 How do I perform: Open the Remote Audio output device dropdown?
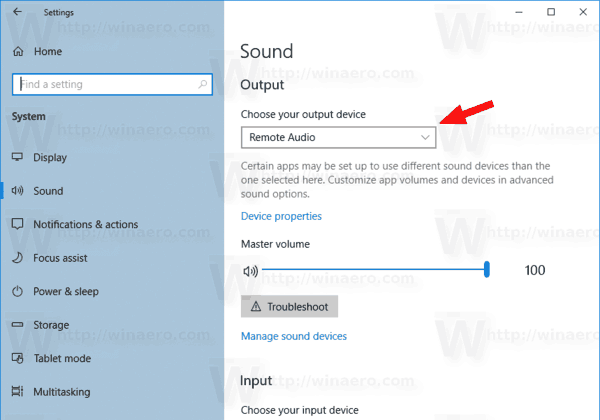click(338, 137)
